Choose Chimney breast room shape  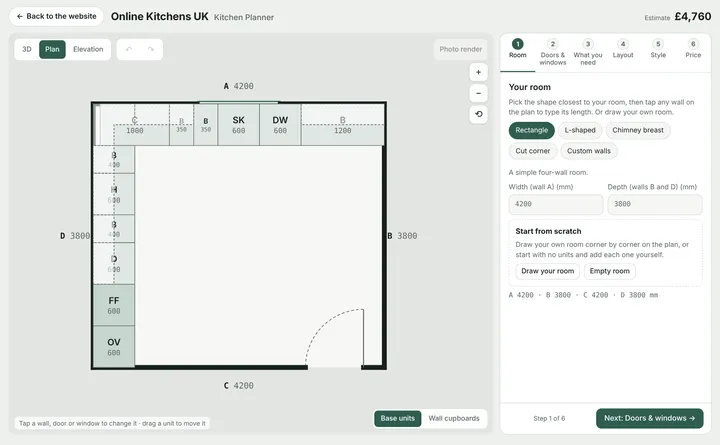click(638, 130)
